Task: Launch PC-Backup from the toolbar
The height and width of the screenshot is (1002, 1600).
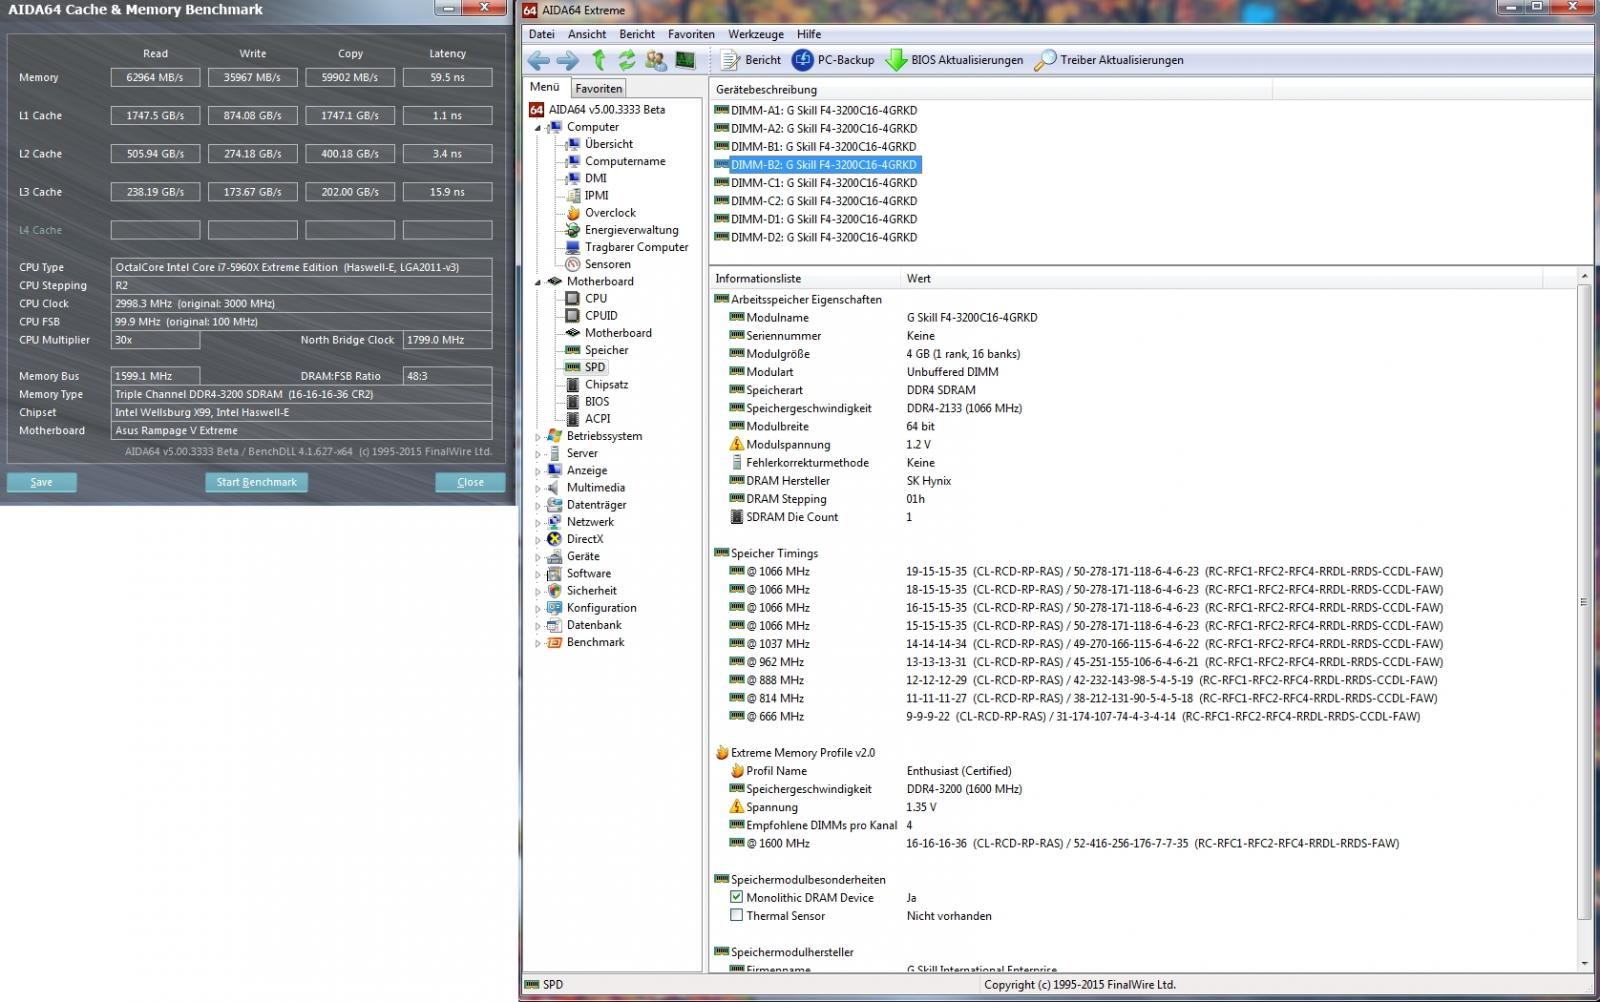Action: tap(833, 60)
